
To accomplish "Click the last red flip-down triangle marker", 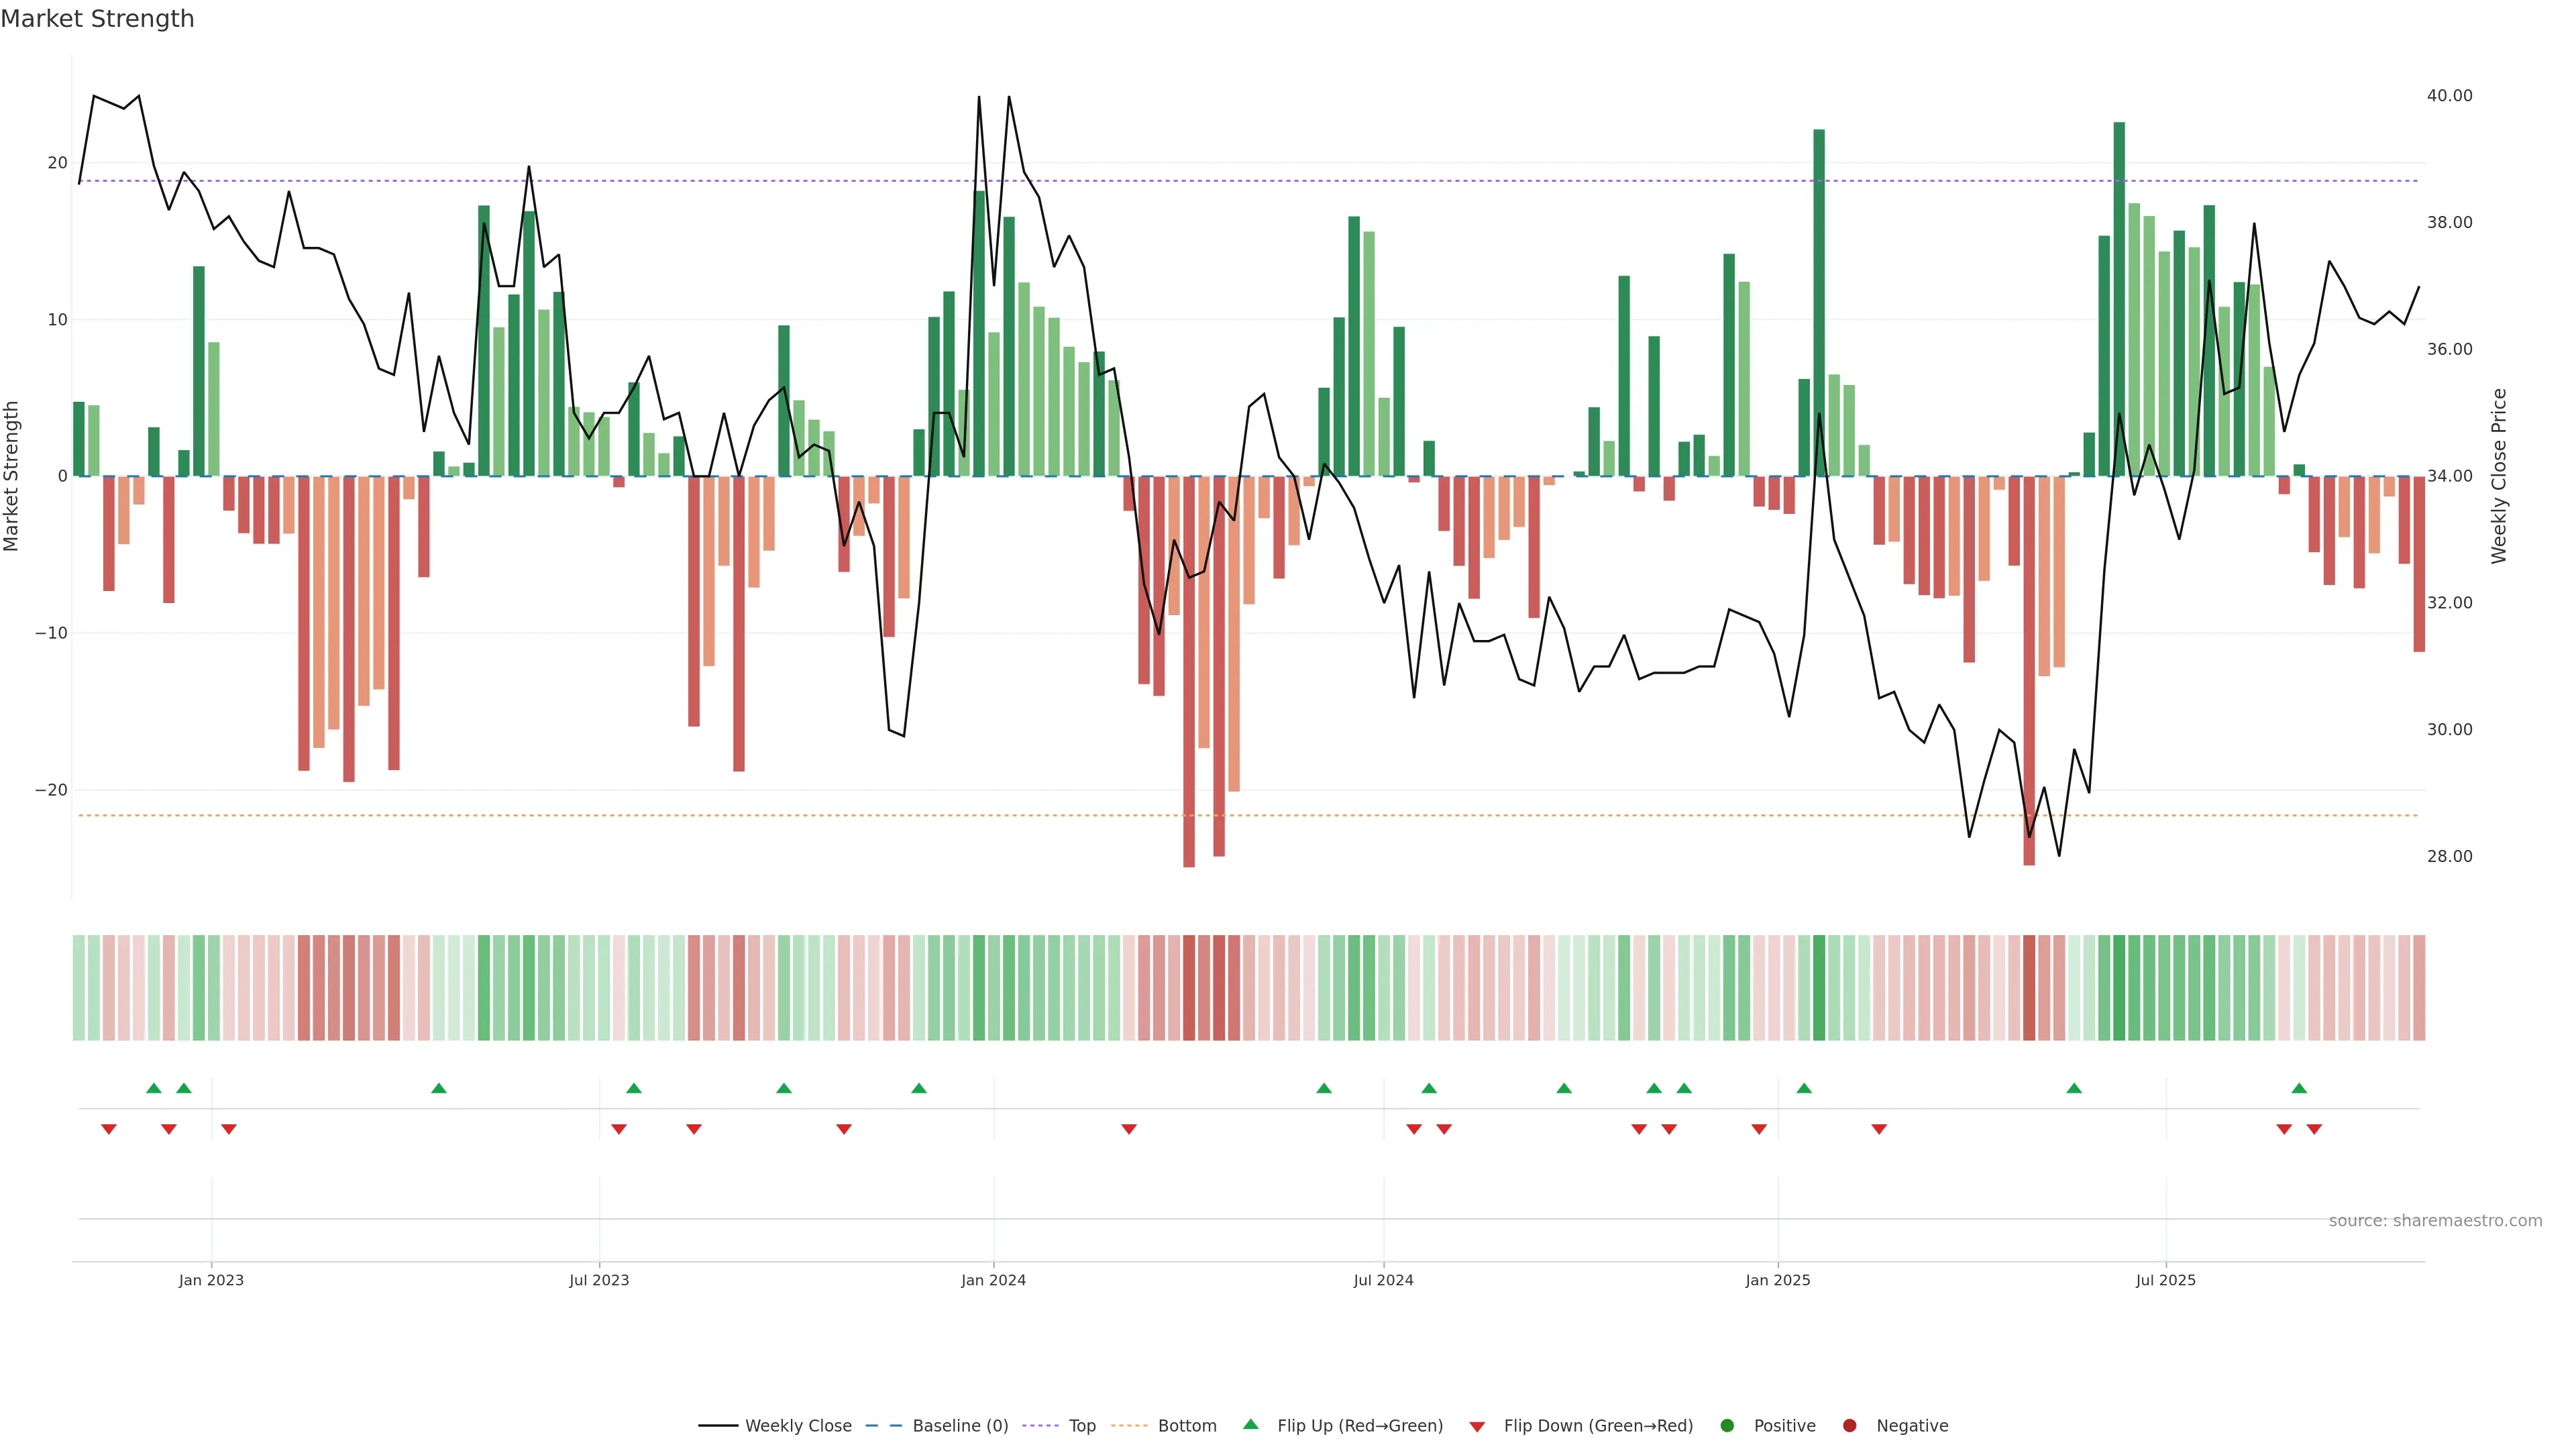I will point(2314,1129).
